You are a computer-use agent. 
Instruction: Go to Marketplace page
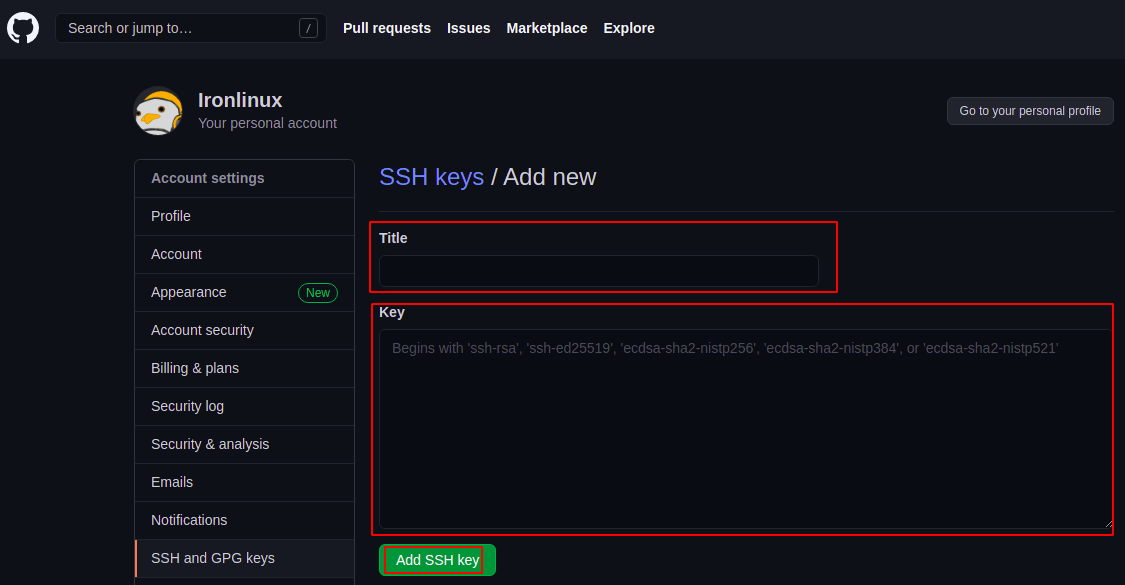[546, 28]
